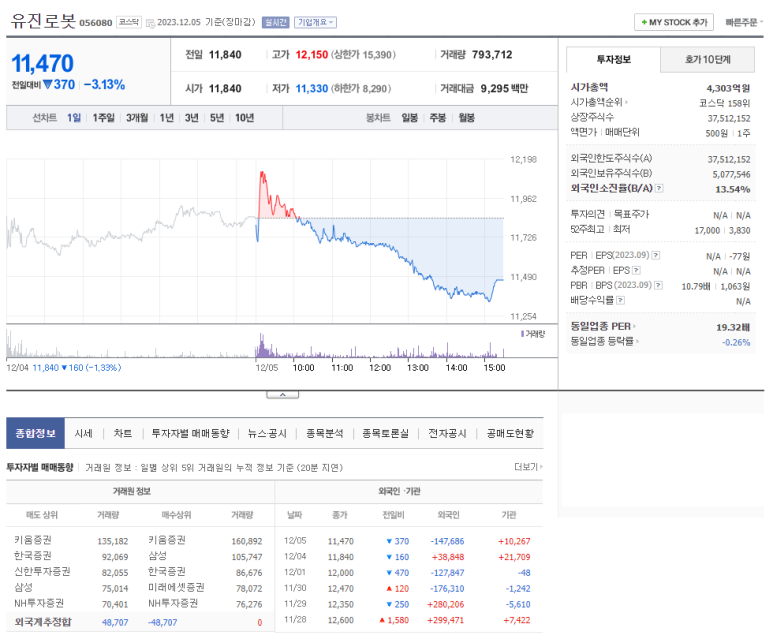This screenshot has height=639, width=773.
Task: Select the 전자공시 tab
Action: [447, 433]
